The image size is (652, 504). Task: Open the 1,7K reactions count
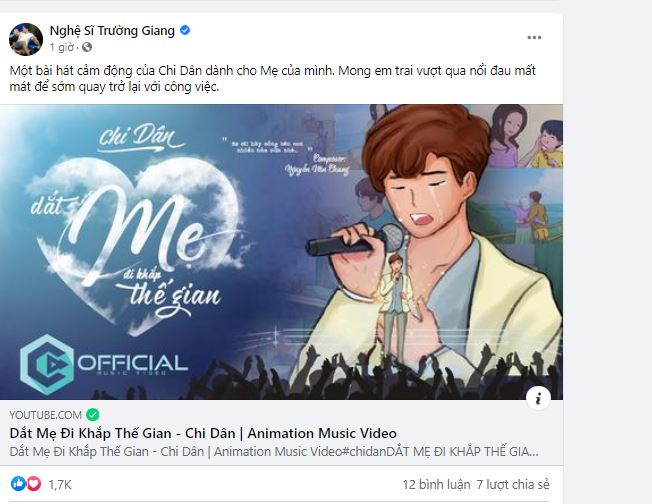(x=58, y=484)
